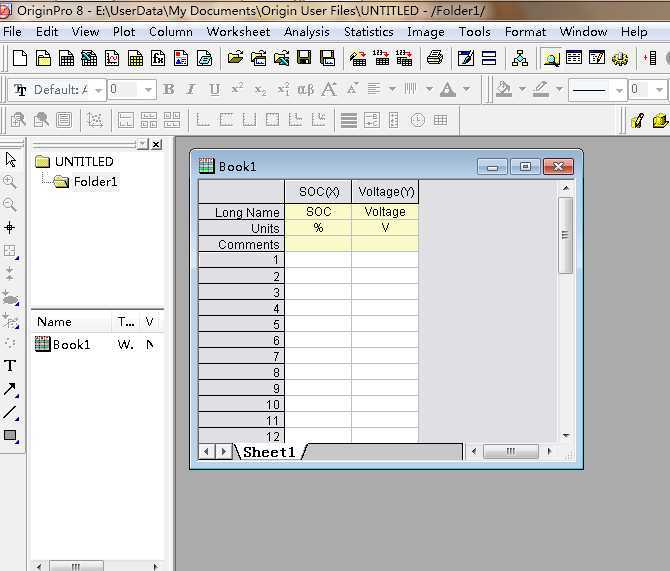This screenshot has height=571, width=670.
Task: Insert Greek symbols button
Action: tap(306, 89)
